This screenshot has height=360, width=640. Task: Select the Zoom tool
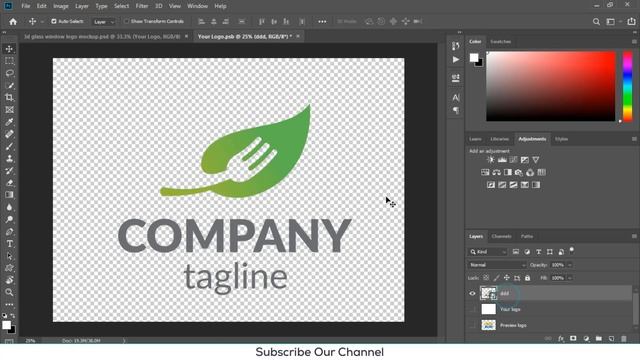click(9, 292)
